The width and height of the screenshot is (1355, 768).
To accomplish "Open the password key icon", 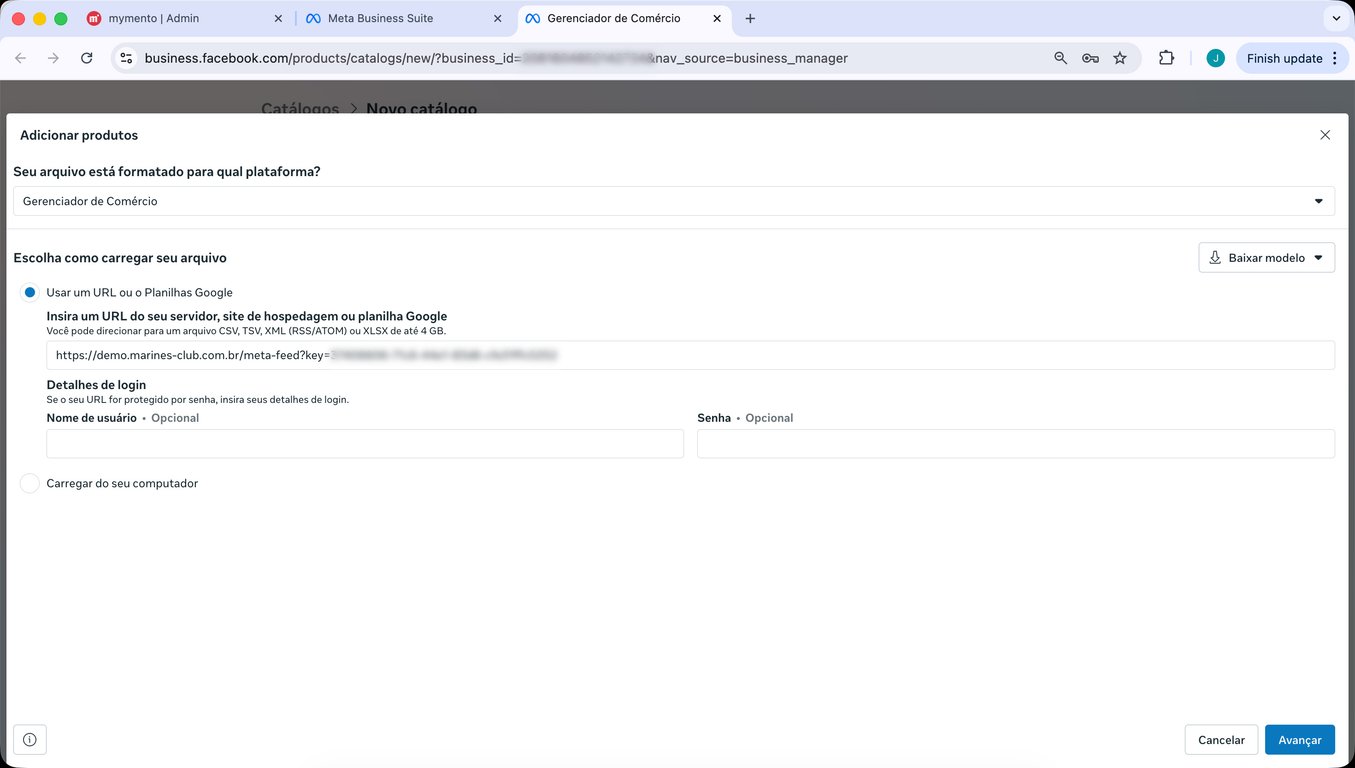I will pyautogui.click(x=1091, y=58).
